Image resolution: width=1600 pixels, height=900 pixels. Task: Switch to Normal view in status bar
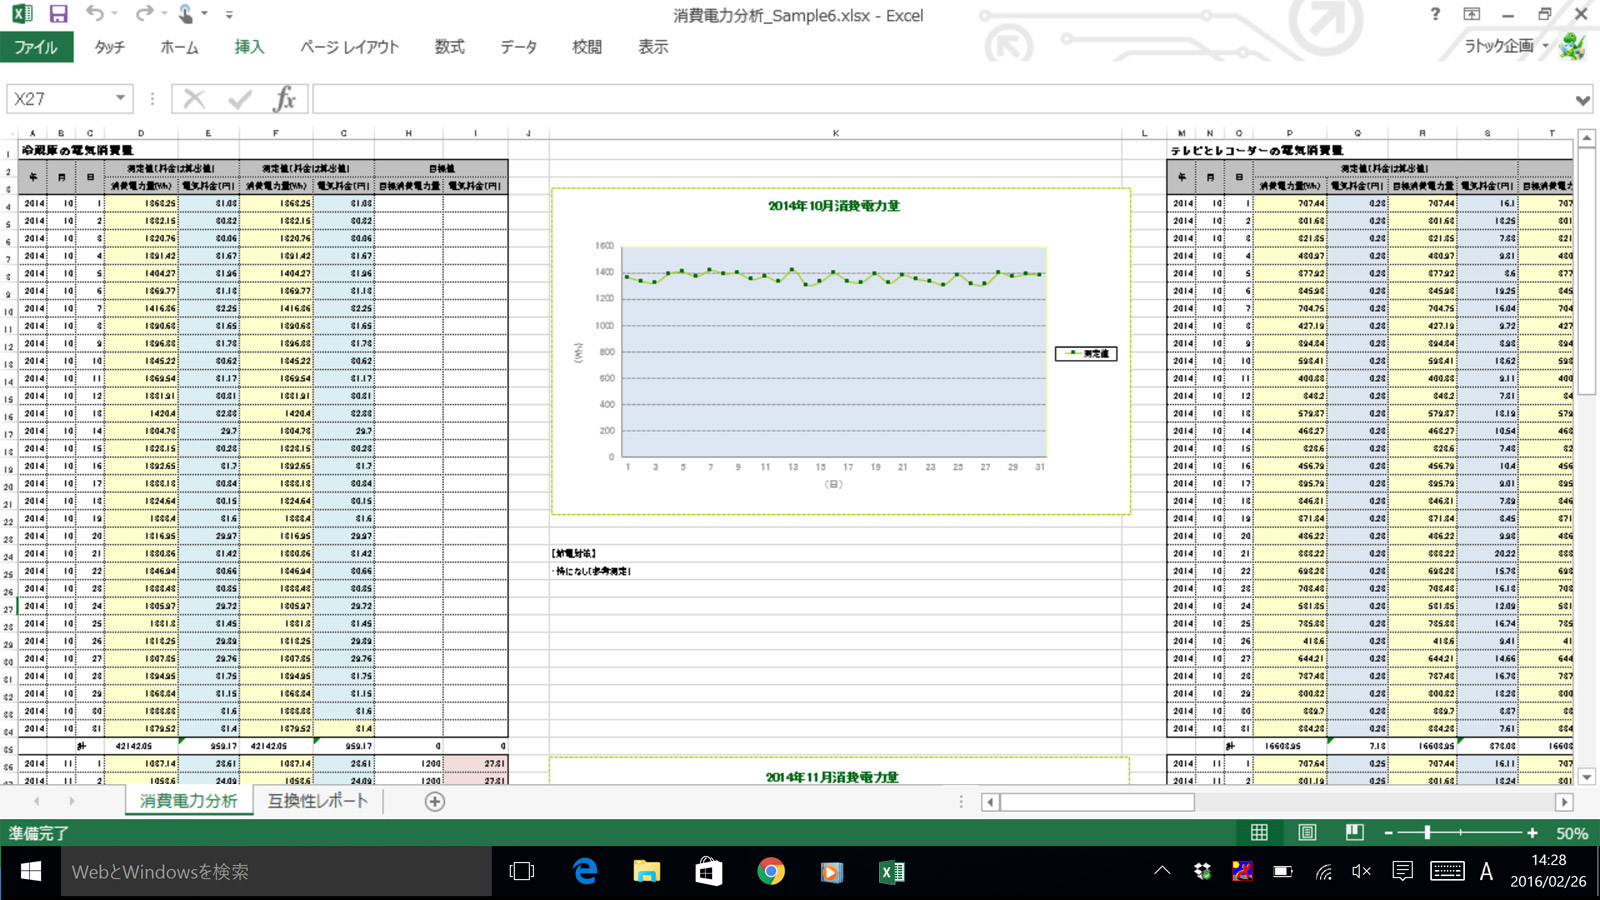coord(1259,832)
